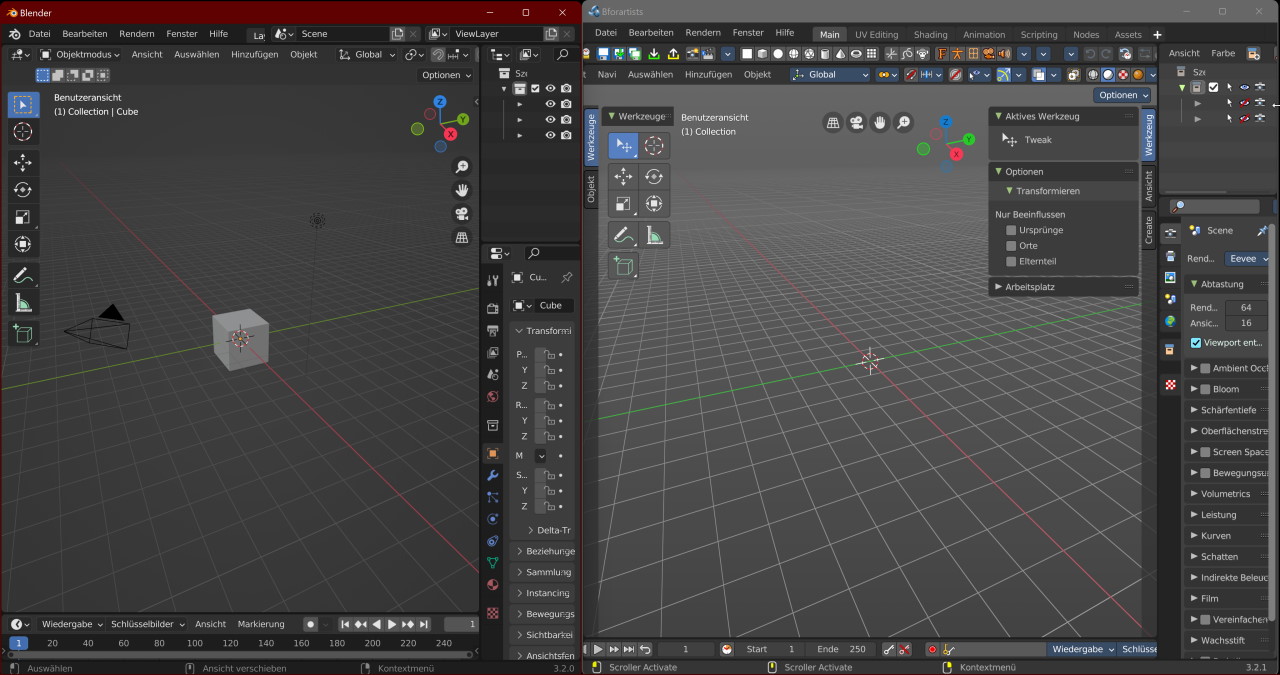Select the Rotate tool in Blender's toolbar
The height and width of the screenshot is (675, 1280).
(x=23, y=190)
